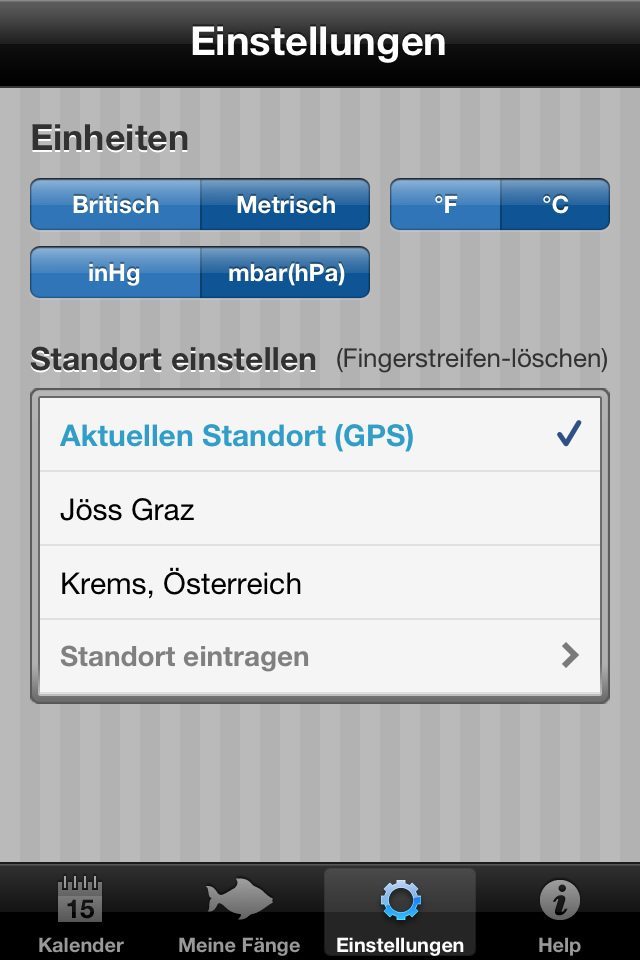Switch temperature to °C
The height and width of the screenshot is (960, 640).
555,205
